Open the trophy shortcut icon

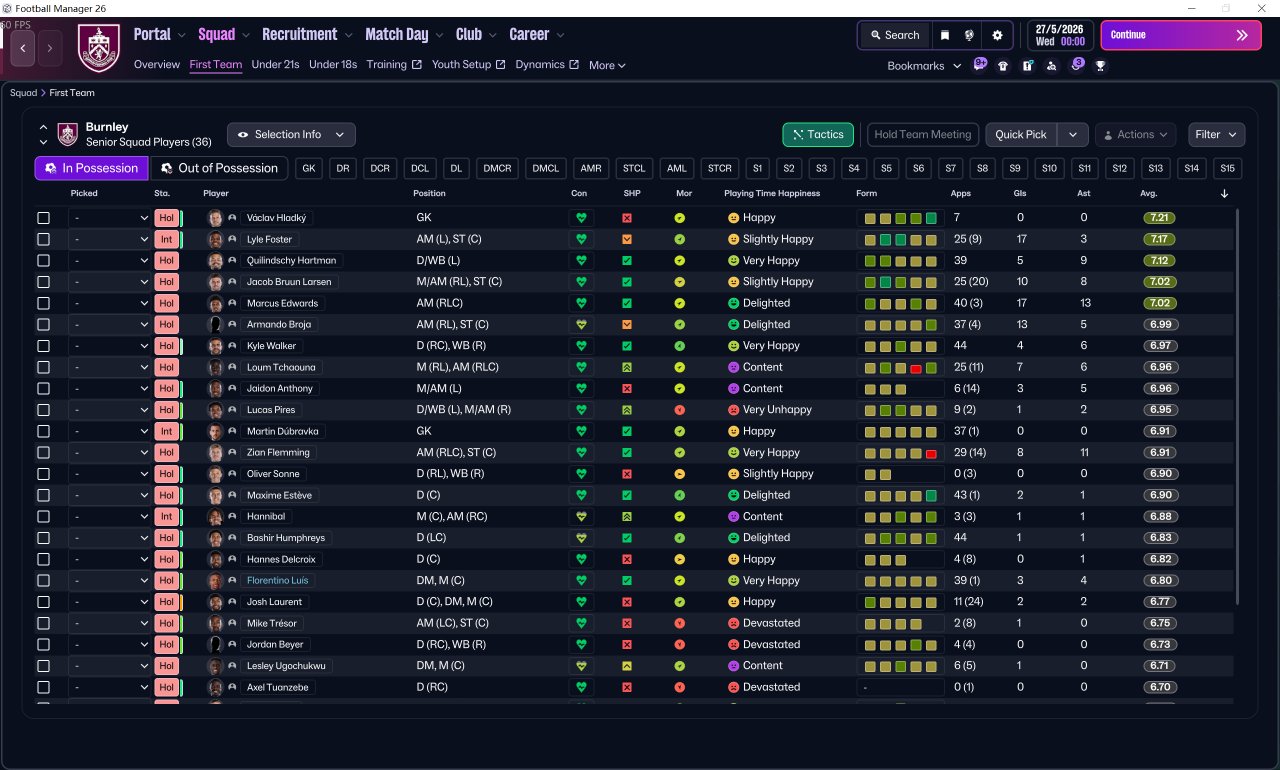tap(1100, 66)
